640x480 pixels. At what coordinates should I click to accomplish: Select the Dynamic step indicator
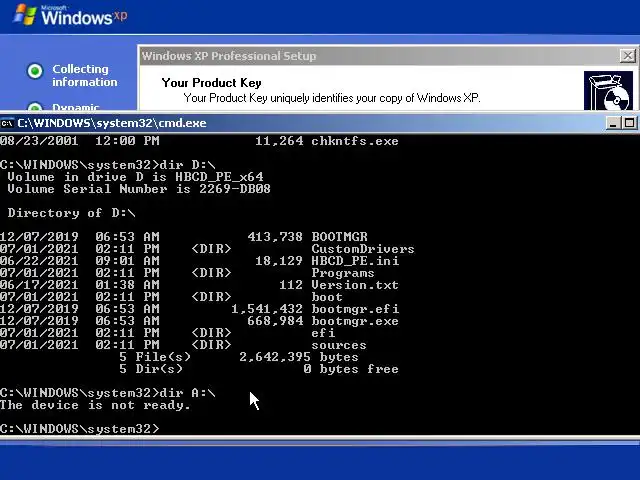[x=35, y=107]
